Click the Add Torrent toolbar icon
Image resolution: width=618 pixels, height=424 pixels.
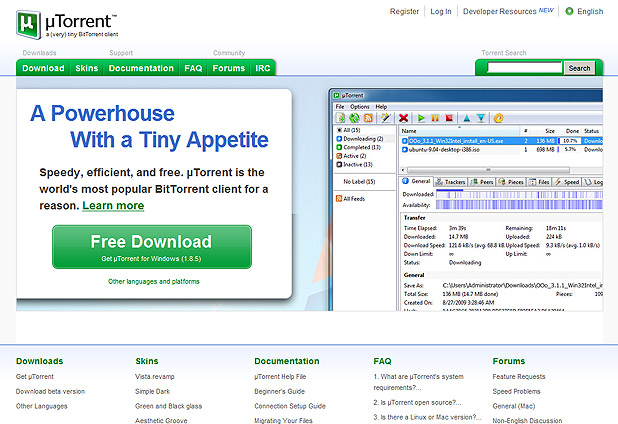pyautogui.click(x=341, y=117)
